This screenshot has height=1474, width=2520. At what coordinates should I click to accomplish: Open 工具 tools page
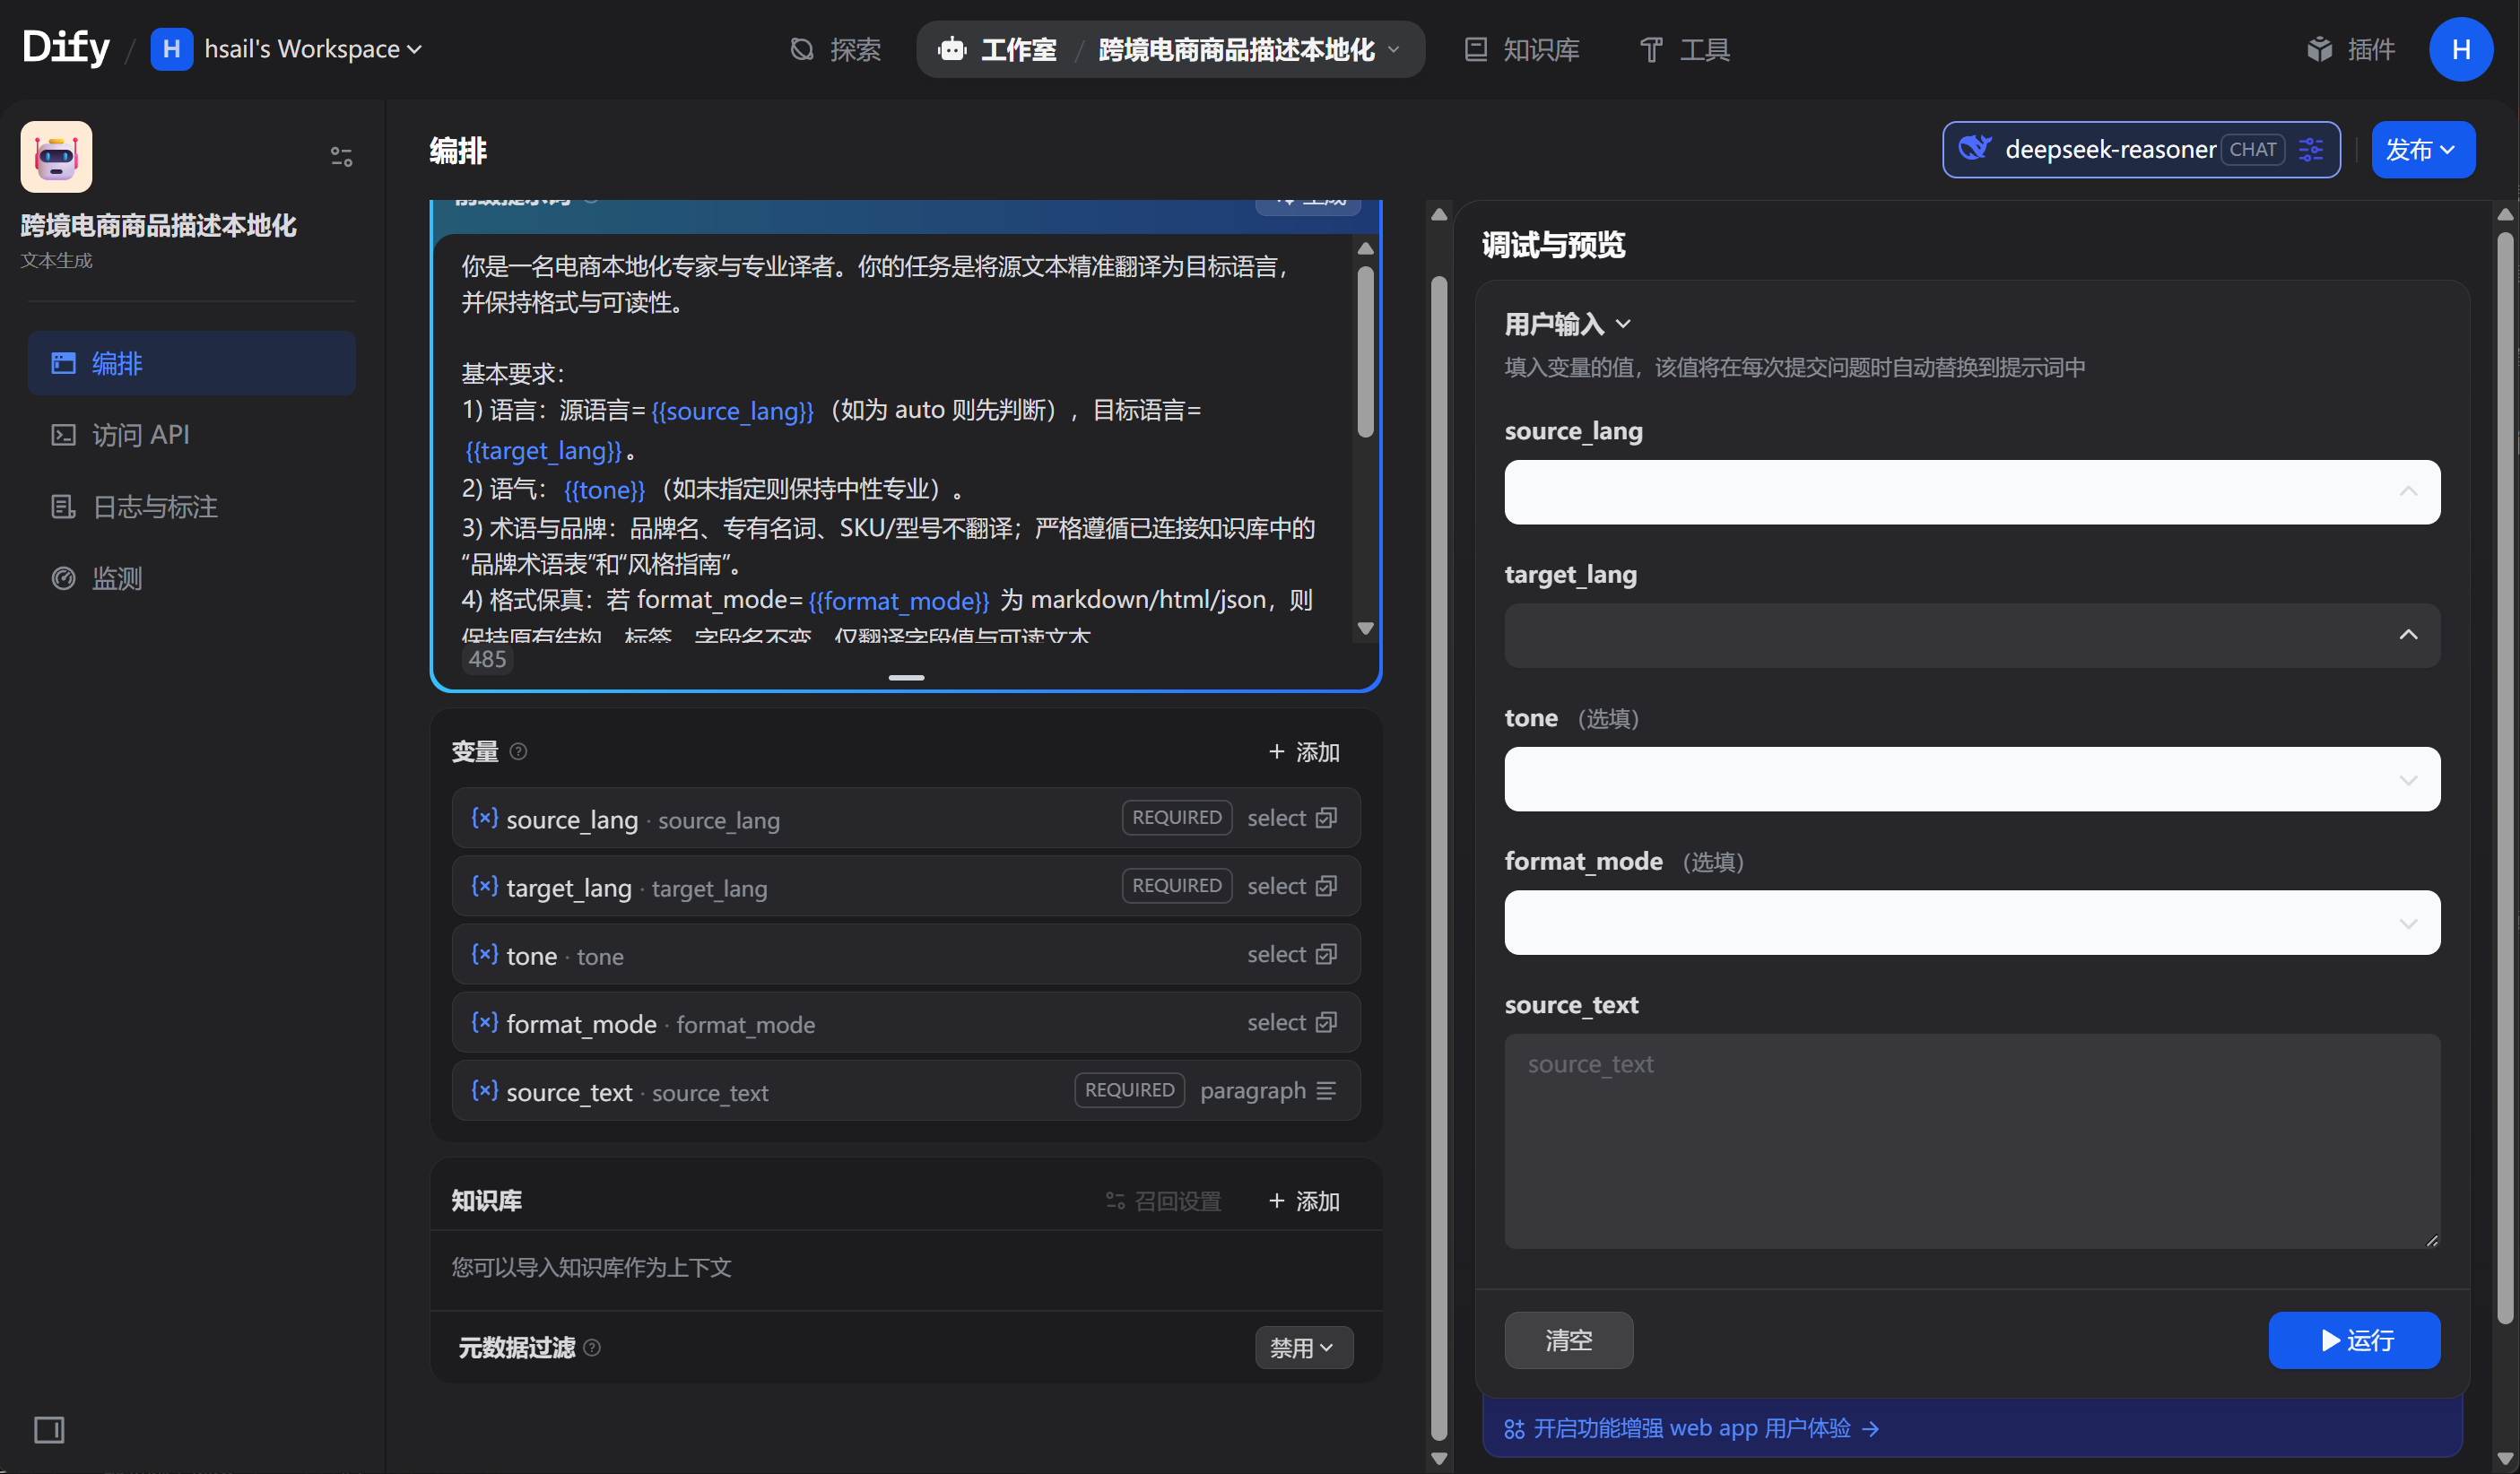click(1685, 49)
